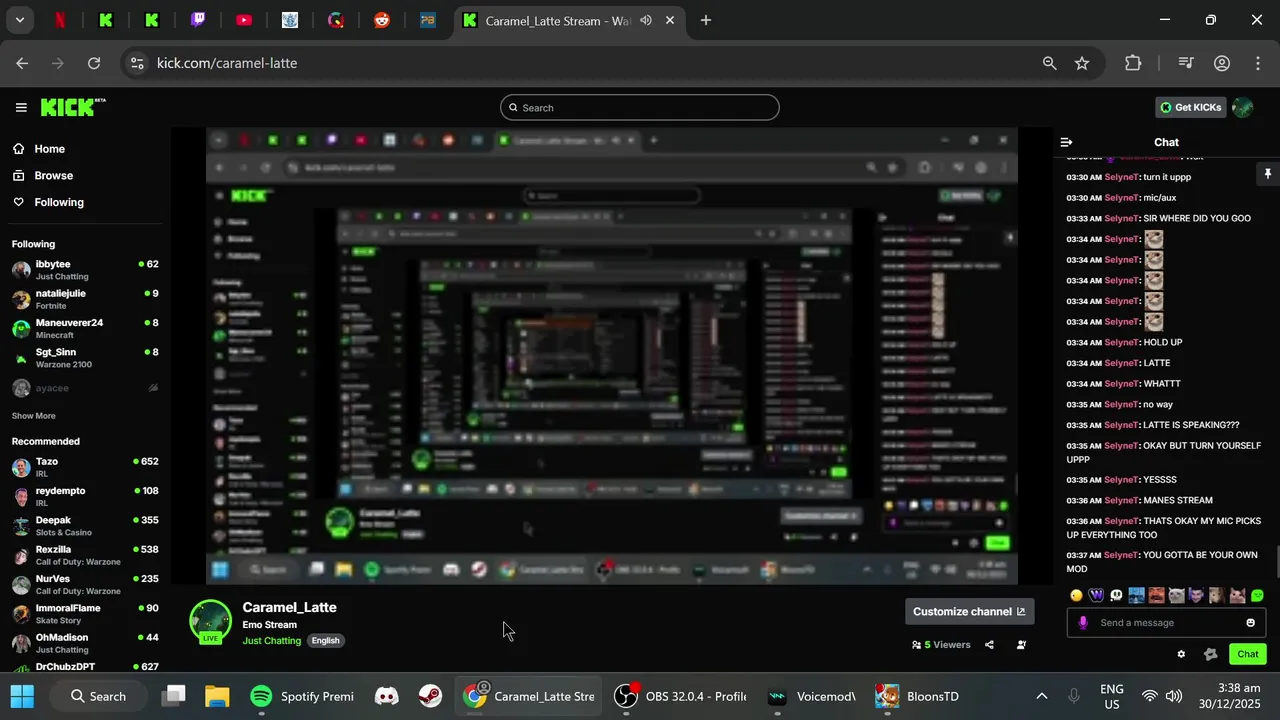Open chat settings gear icon
Screen dimensions: 1280x720
[1181, 654]
